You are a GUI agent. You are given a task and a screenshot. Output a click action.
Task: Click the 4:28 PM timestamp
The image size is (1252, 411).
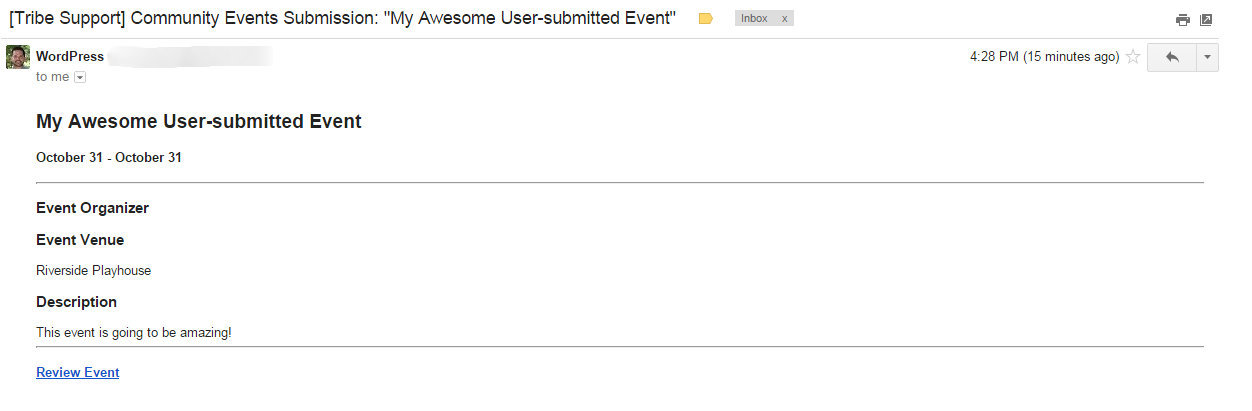tap(1044, 57)
